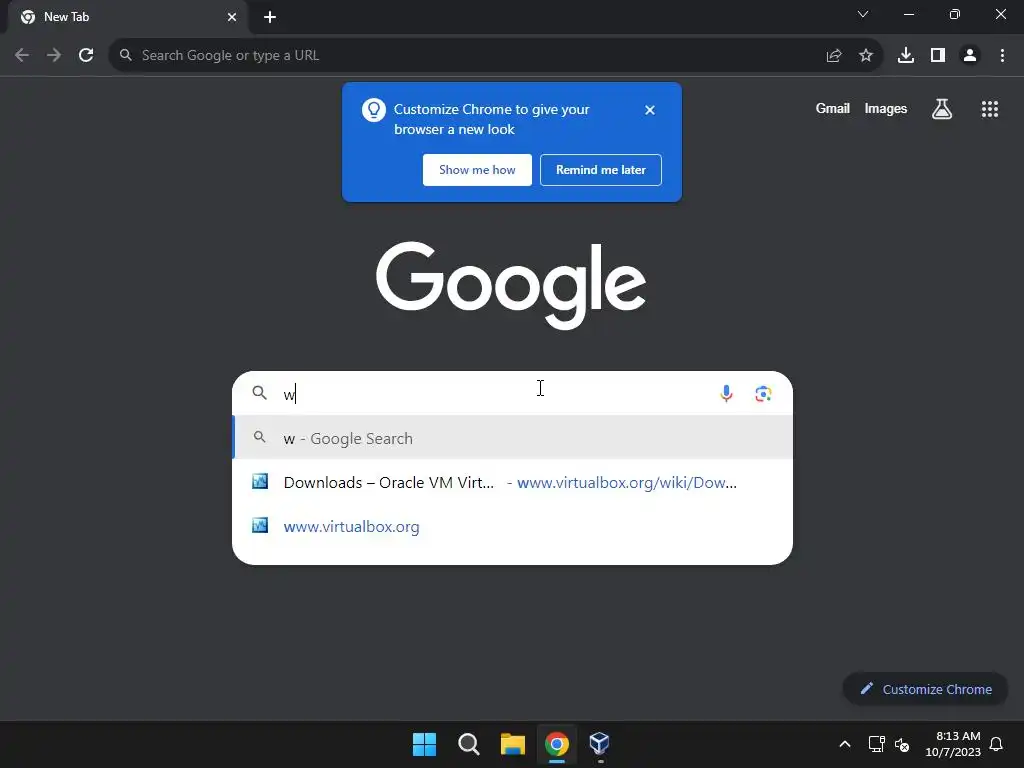Click the browser back arrow

coord(22,56)
